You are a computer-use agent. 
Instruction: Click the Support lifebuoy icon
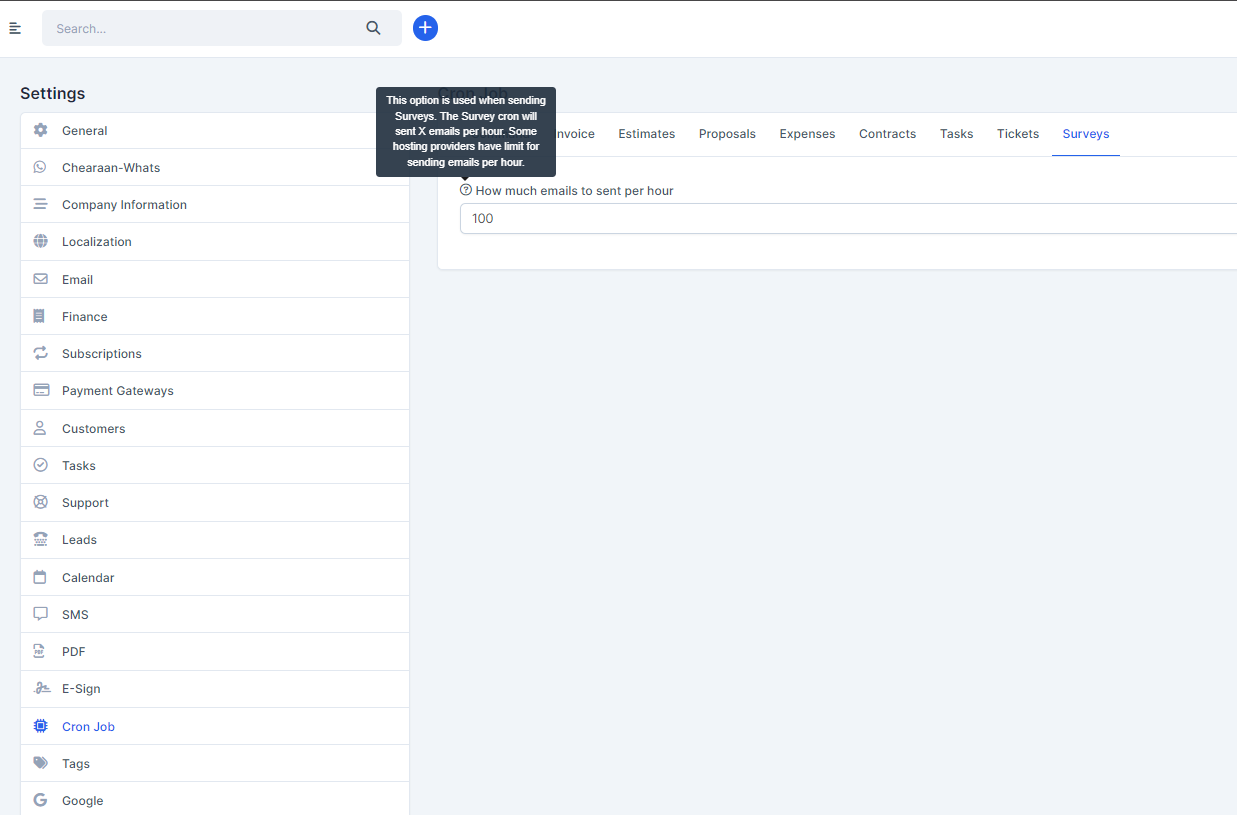40,502
